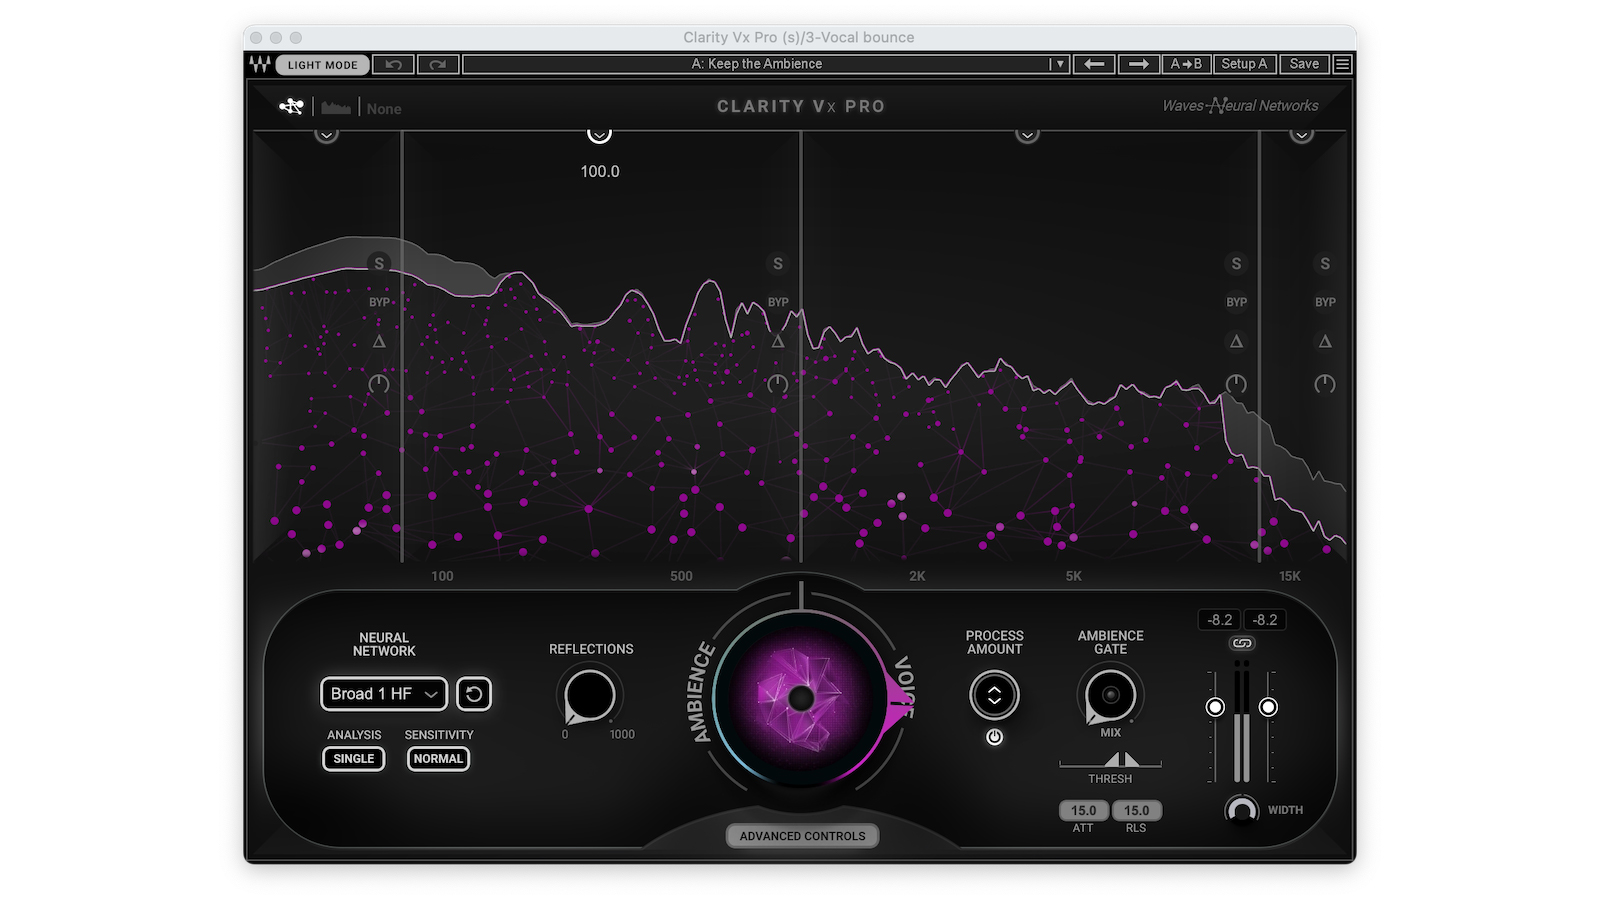Screen dimensions: 1600x900
Task: Open the hamburger menu at top right
Action: click(x=1343, y=64)
